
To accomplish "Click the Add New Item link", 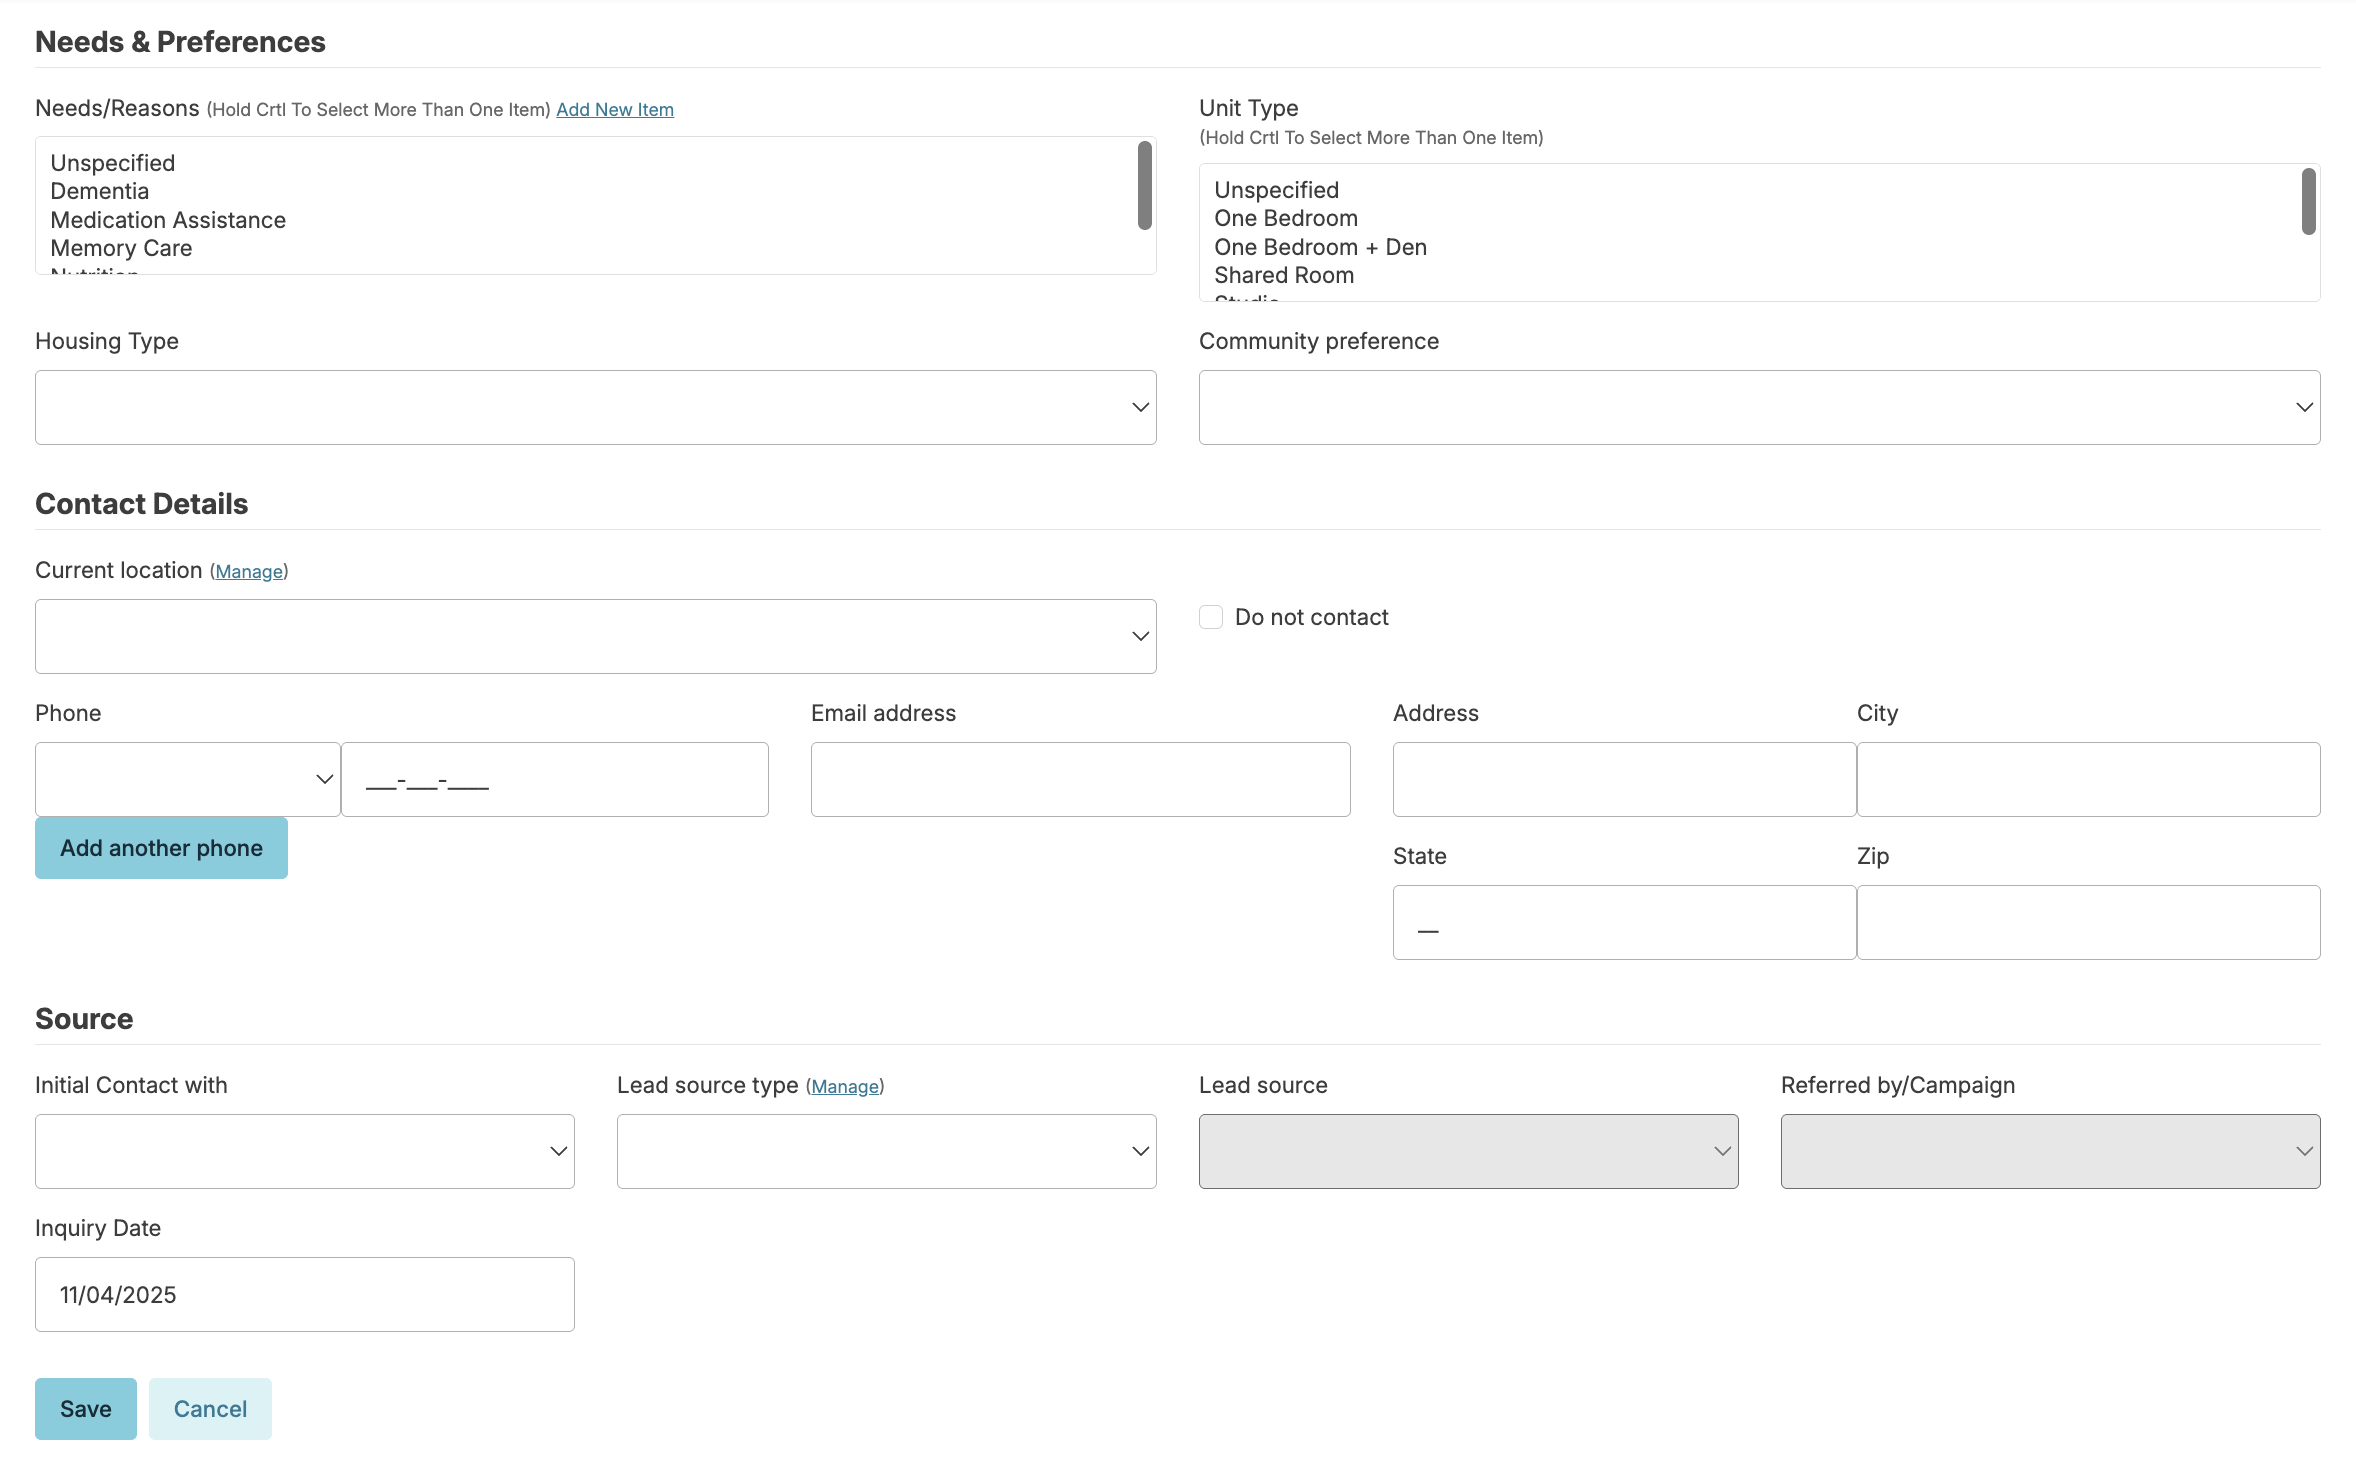I will [614, 110].
